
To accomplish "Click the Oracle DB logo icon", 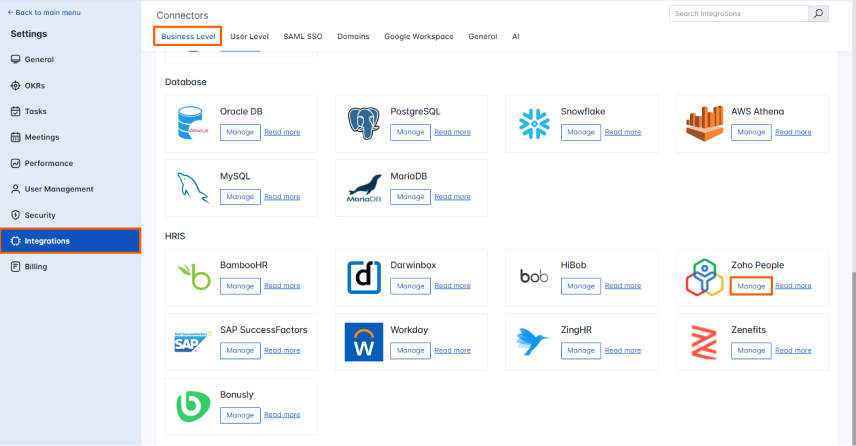I will click(x=192, y=123).
